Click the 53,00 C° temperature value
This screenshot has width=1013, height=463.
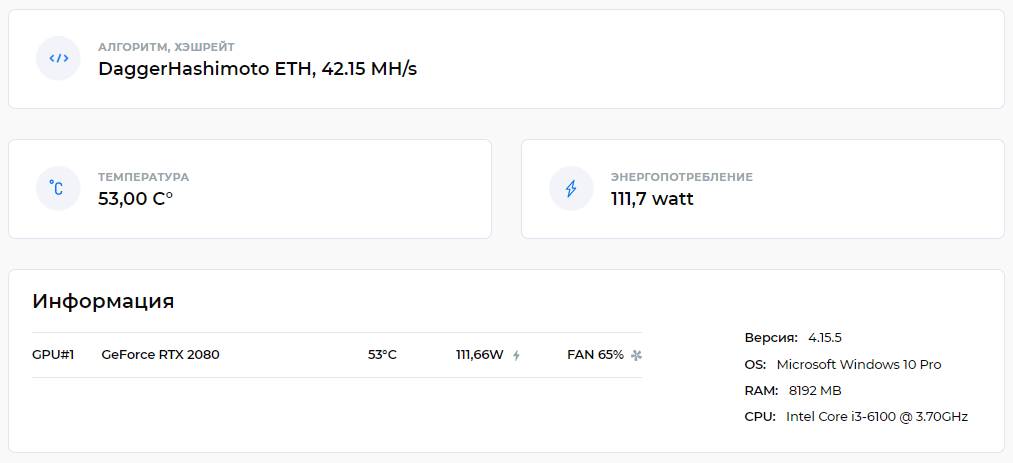pyautogui.click(x=136, y=198)
